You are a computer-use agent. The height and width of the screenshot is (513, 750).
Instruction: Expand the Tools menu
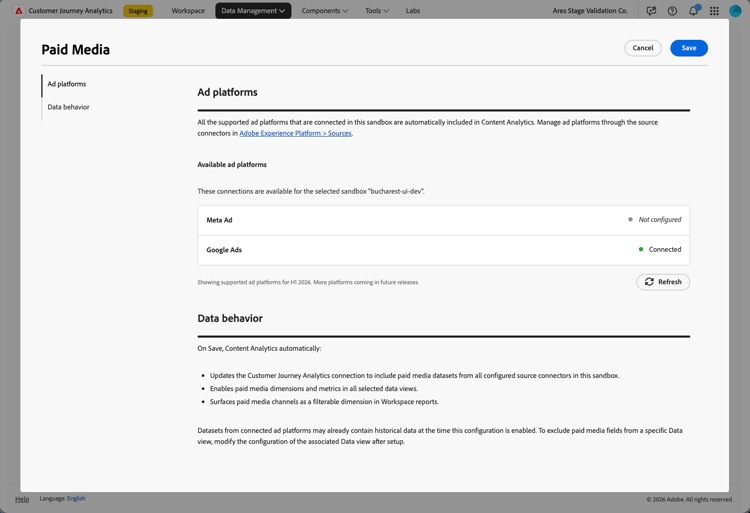(377, 11)
